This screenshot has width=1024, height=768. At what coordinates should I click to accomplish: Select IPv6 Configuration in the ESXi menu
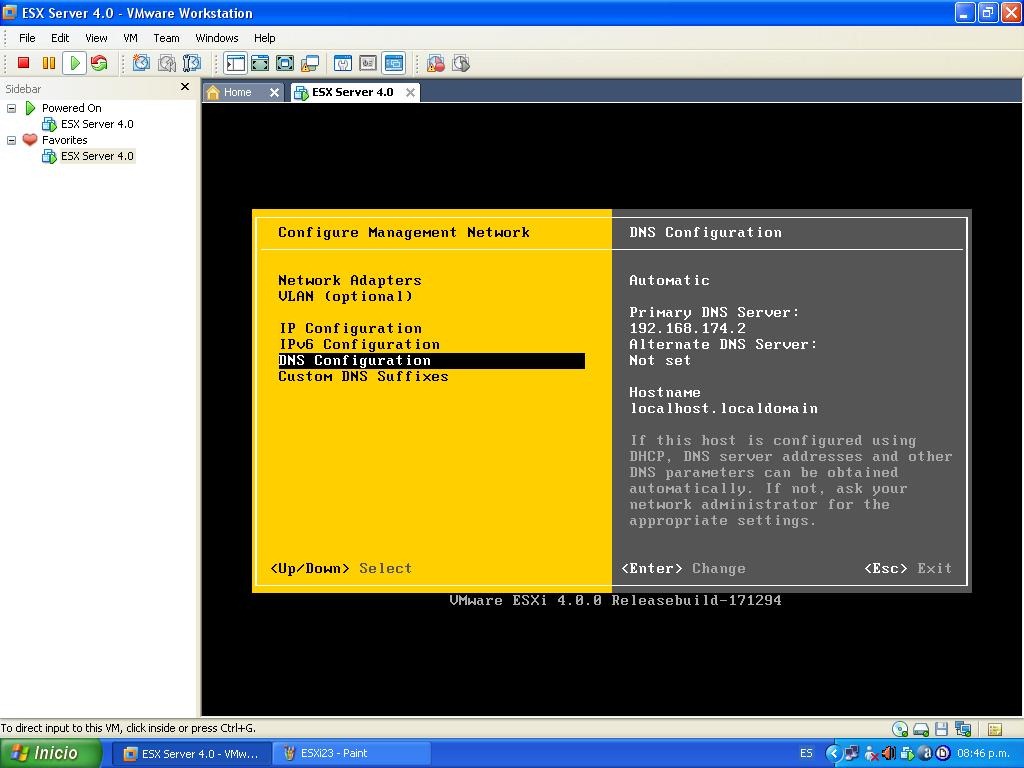(x=359, y=344)
